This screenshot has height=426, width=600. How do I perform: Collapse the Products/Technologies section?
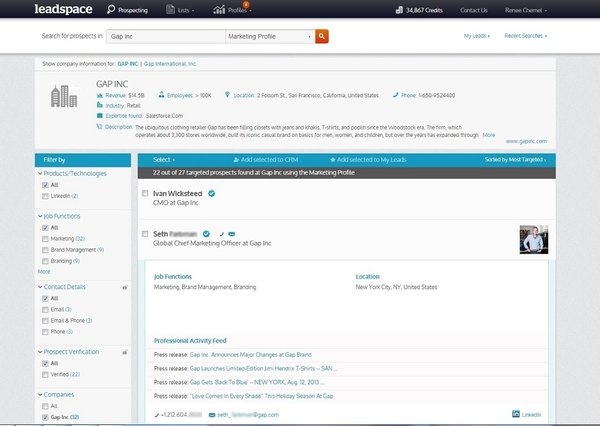click(x=40, y=173)
